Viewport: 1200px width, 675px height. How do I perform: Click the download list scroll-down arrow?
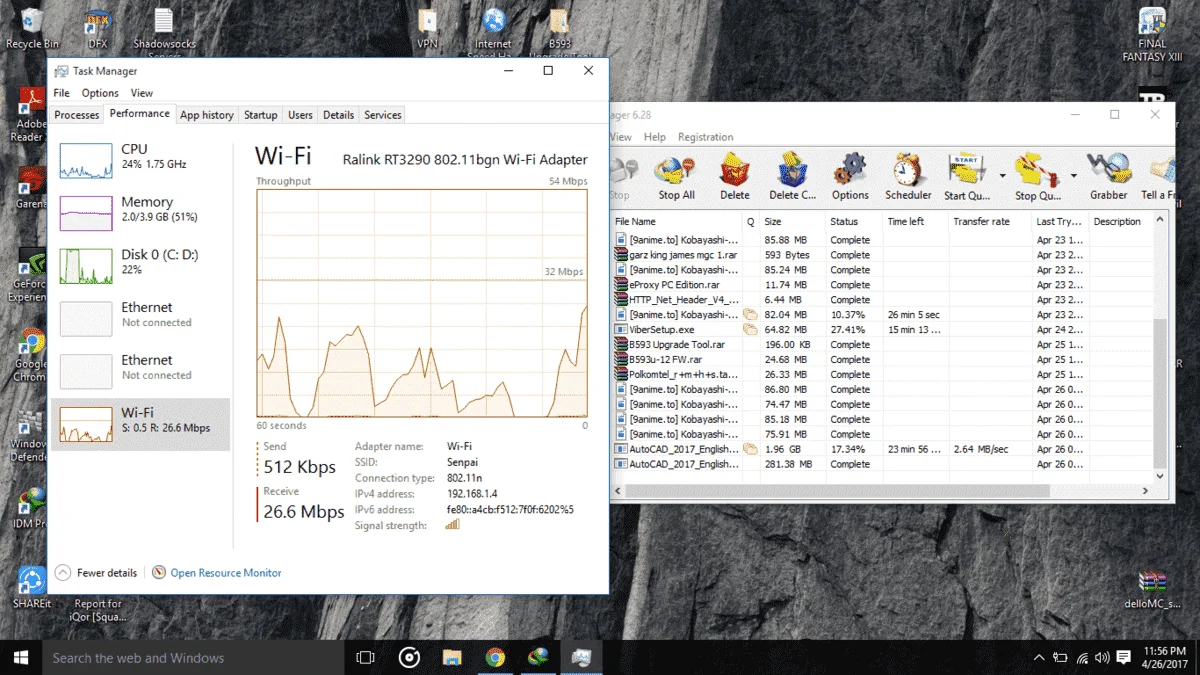tap(1160, 477)
